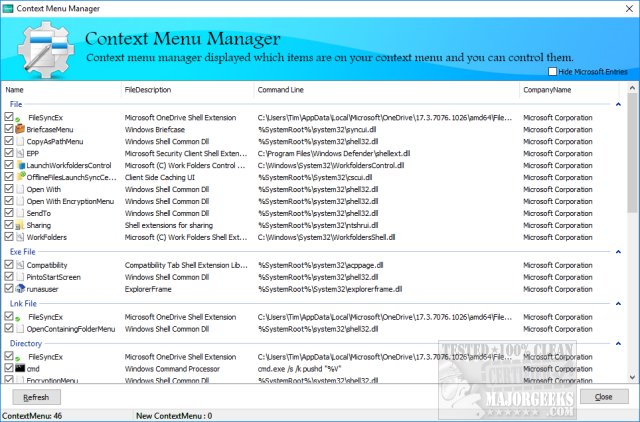
Task: Click the WorkfoldersShell.dll path
Action: (x=327, y=237)
